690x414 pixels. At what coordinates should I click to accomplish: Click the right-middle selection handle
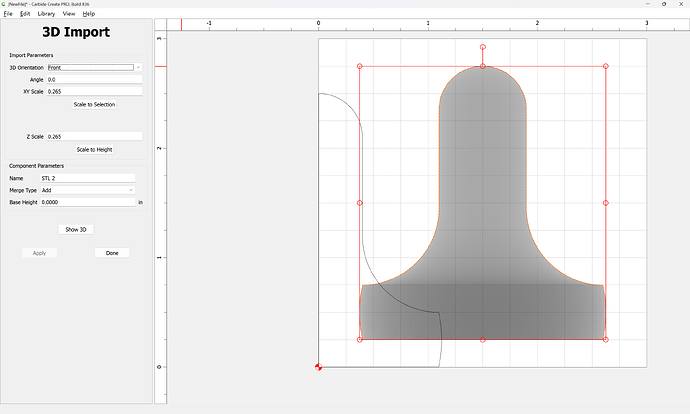(x=606, y=203)
